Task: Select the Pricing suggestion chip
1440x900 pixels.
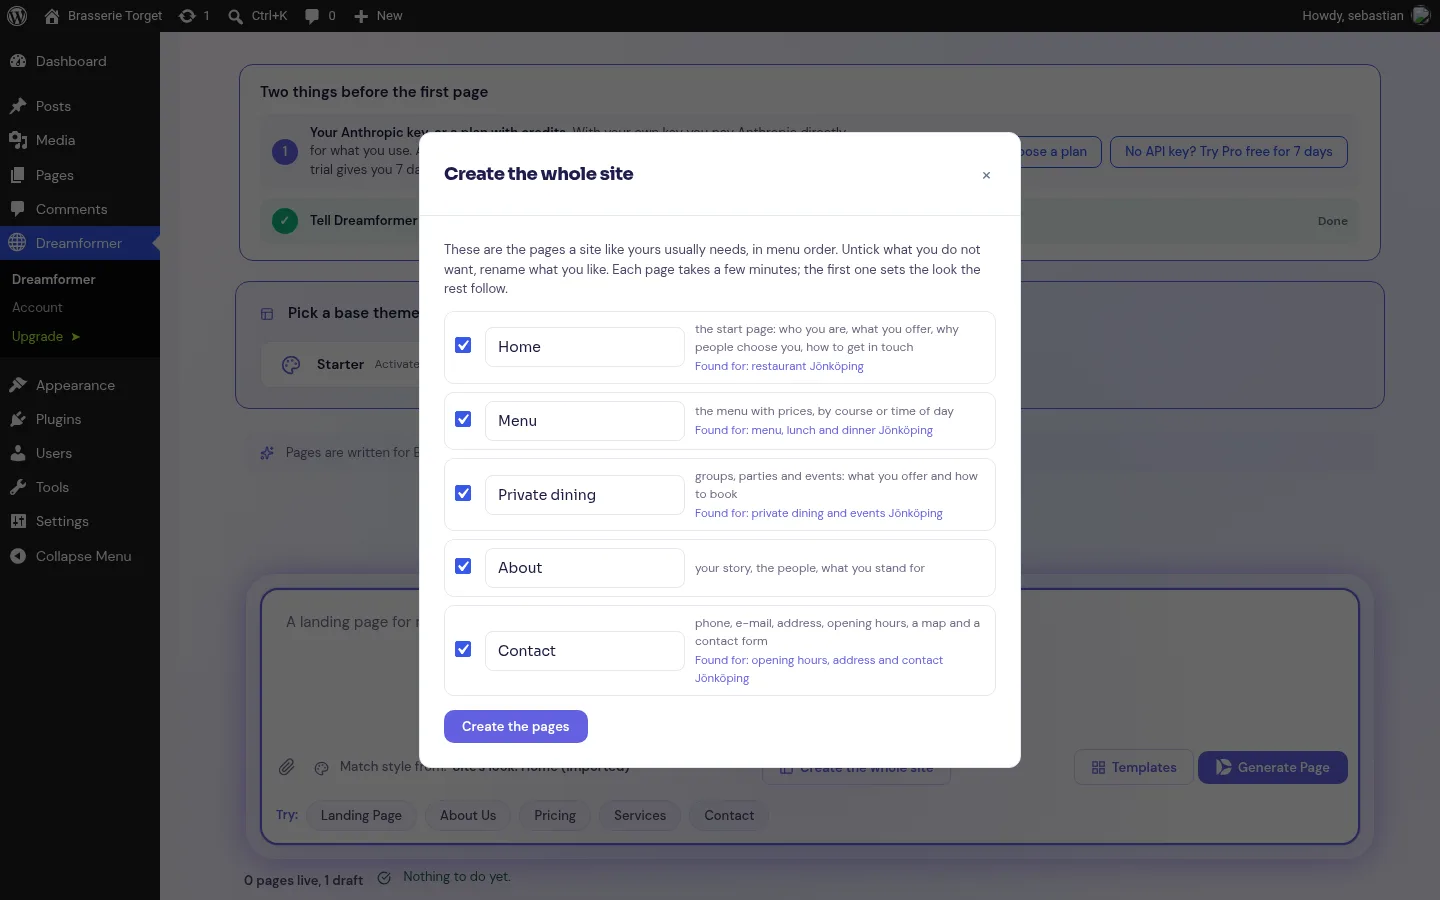Action: pyautogui.click(x=555, y=815)
